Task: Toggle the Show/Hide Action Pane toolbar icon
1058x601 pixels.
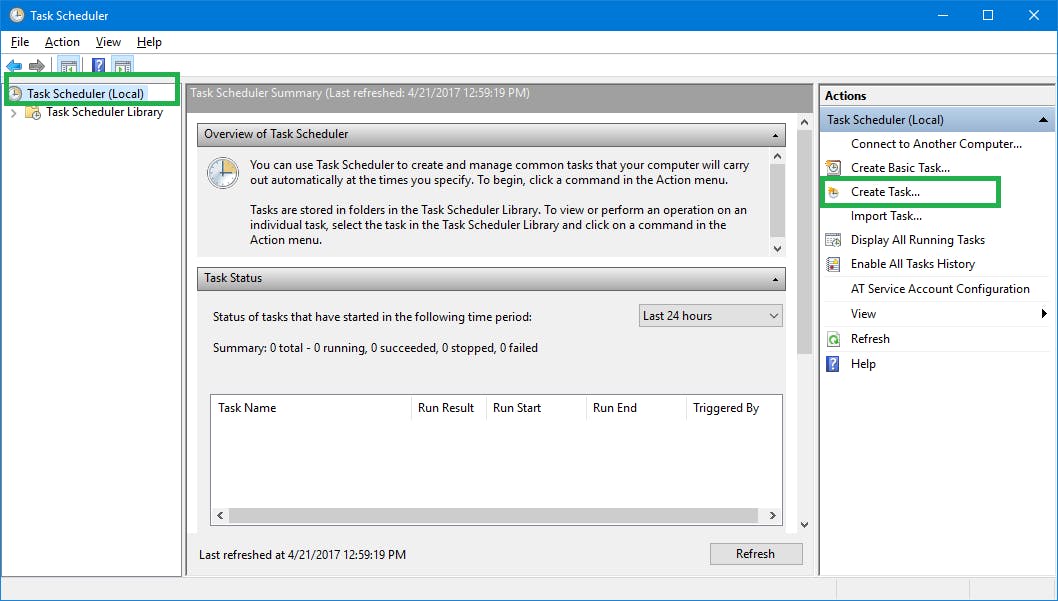Action: tap(122, 66)
